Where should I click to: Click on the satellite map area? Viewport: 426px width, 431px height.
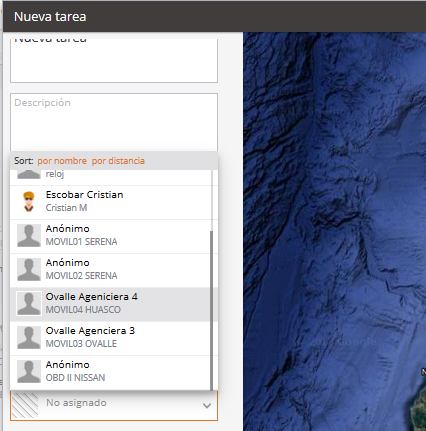(x=334, y=231)
